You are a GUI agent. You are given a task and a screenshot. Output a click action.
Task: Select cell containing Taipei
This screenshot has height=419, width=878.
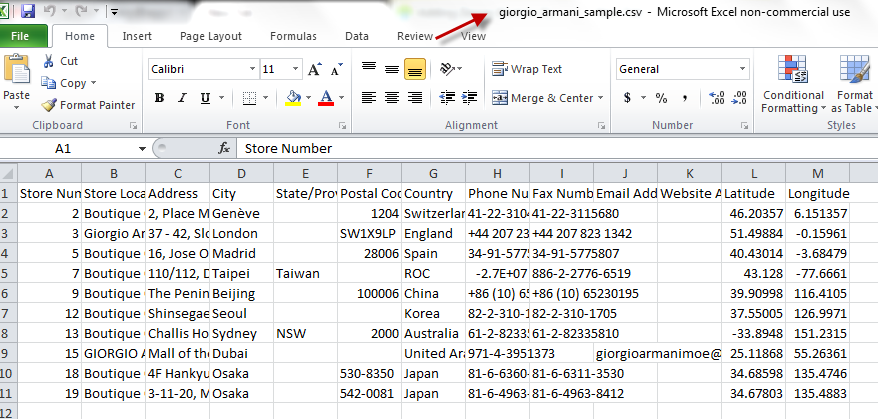[x=242, y=273]
